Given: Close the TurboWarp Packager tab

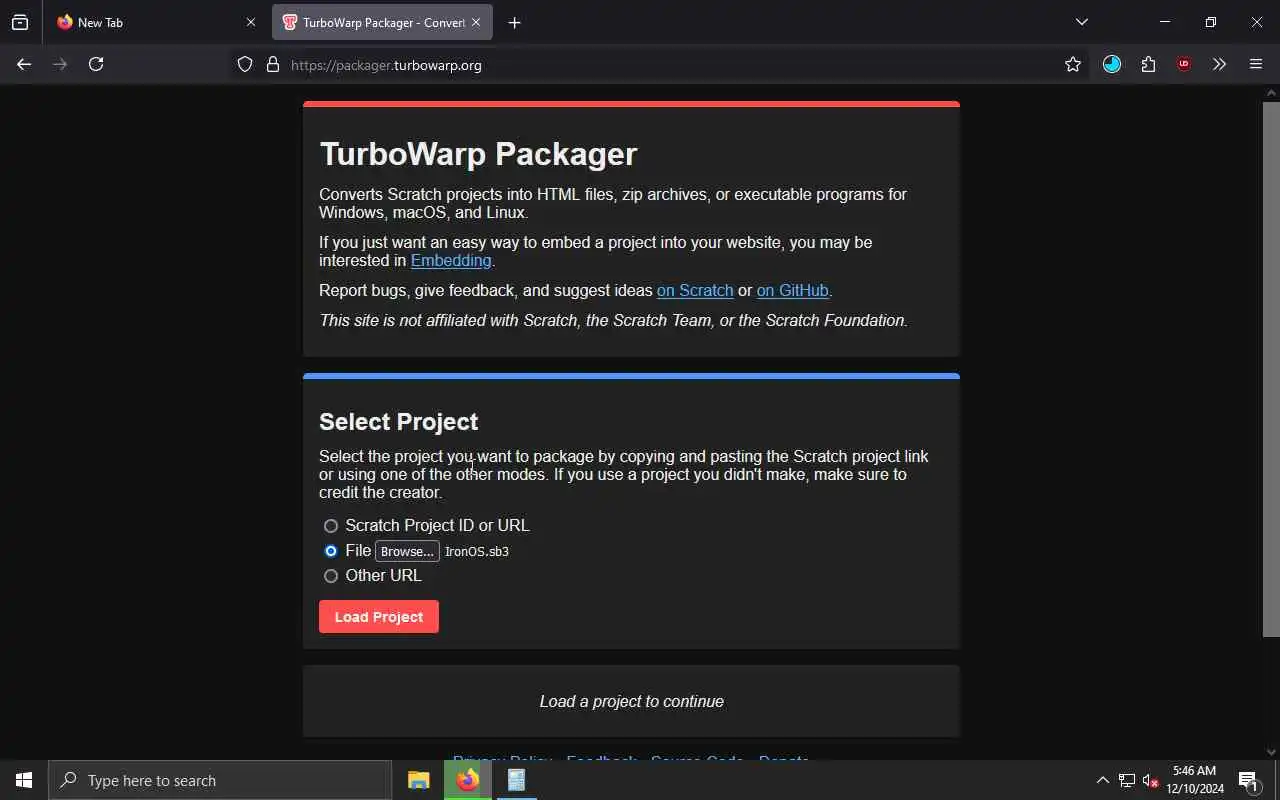Looking at the screenshot, I should point(476,22).
